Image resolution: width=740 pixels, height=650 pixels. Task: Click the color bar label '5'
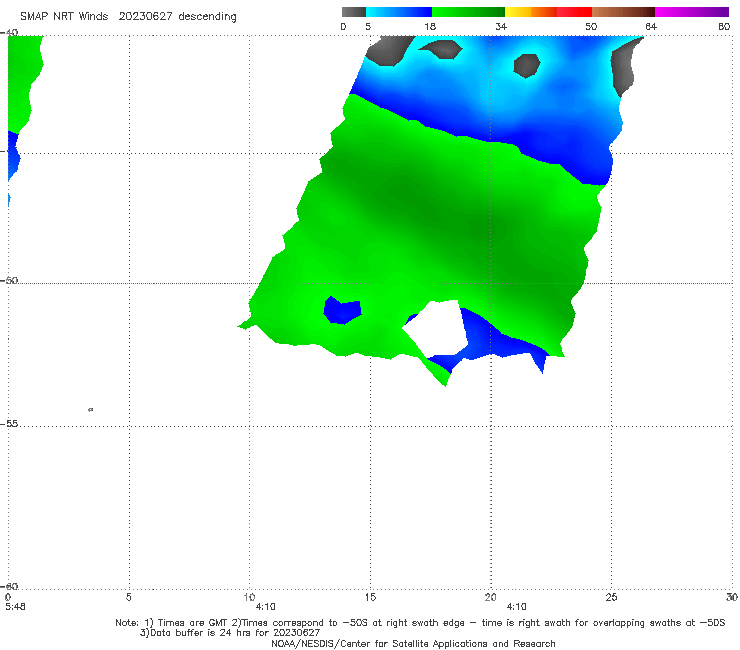point(368,26)
